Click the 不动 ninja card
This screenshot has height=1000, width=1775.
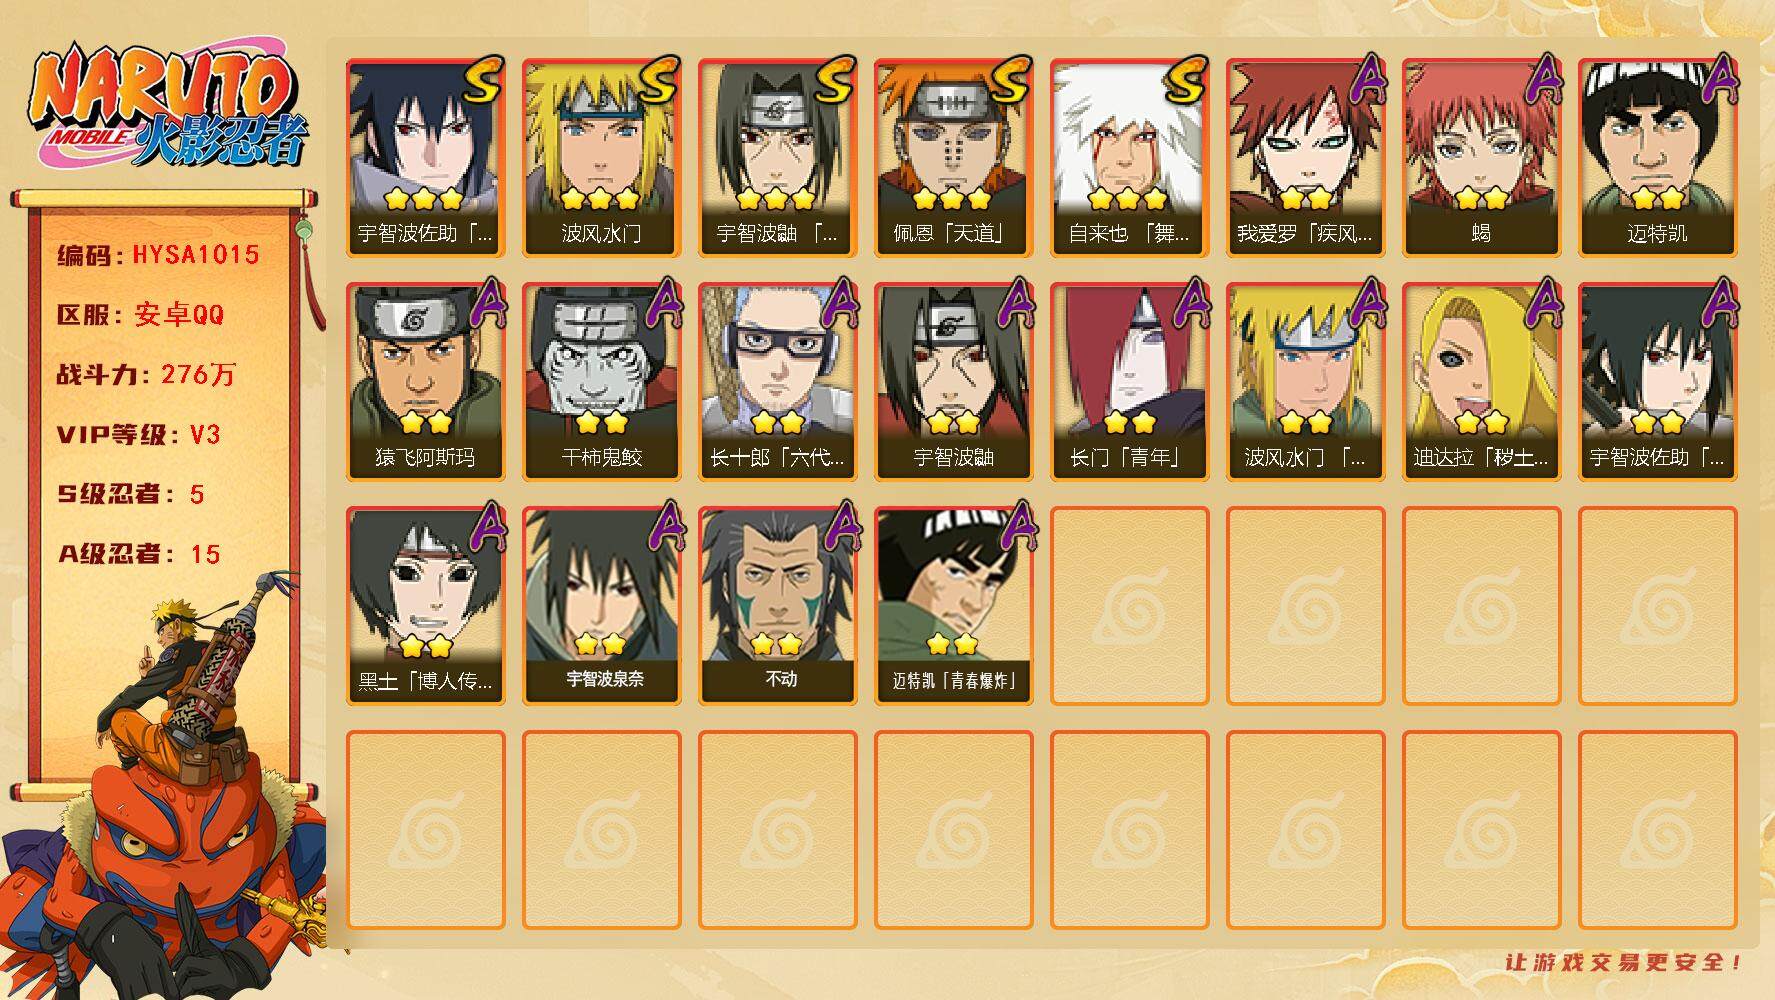[777, 606]
